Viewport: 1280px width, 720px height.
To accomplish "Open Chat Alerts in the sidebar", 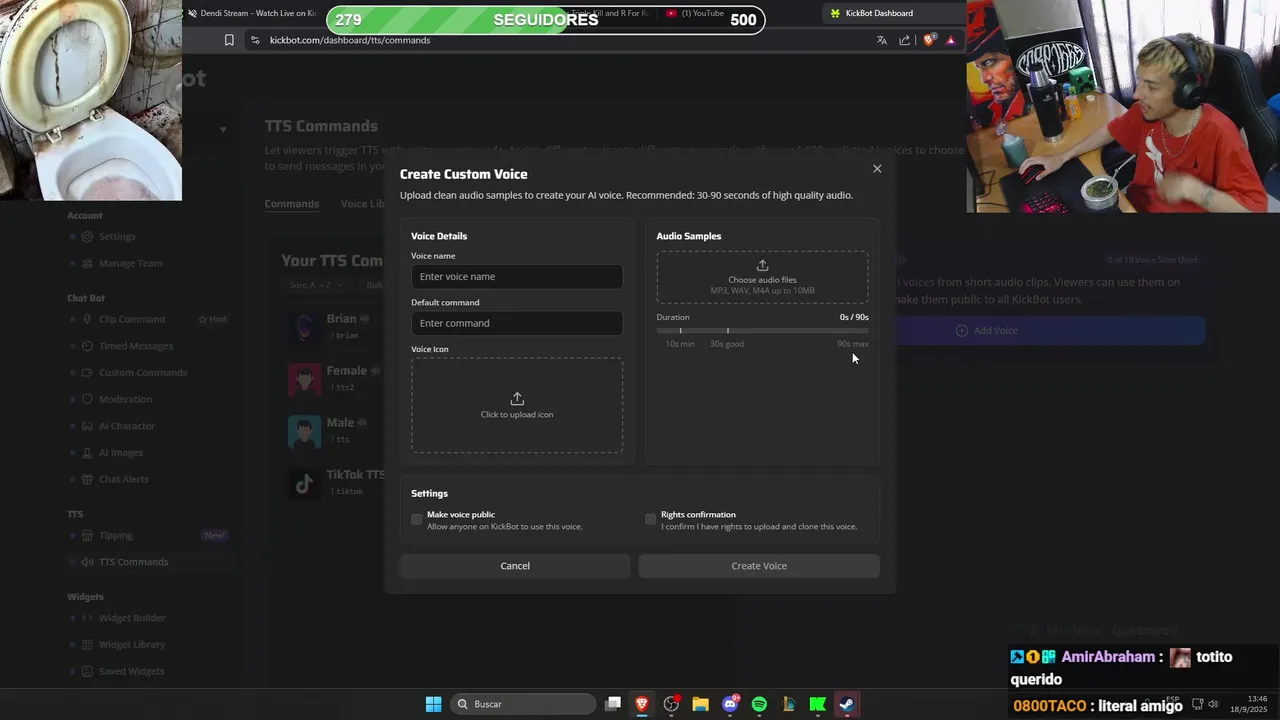I will [124, 479].
